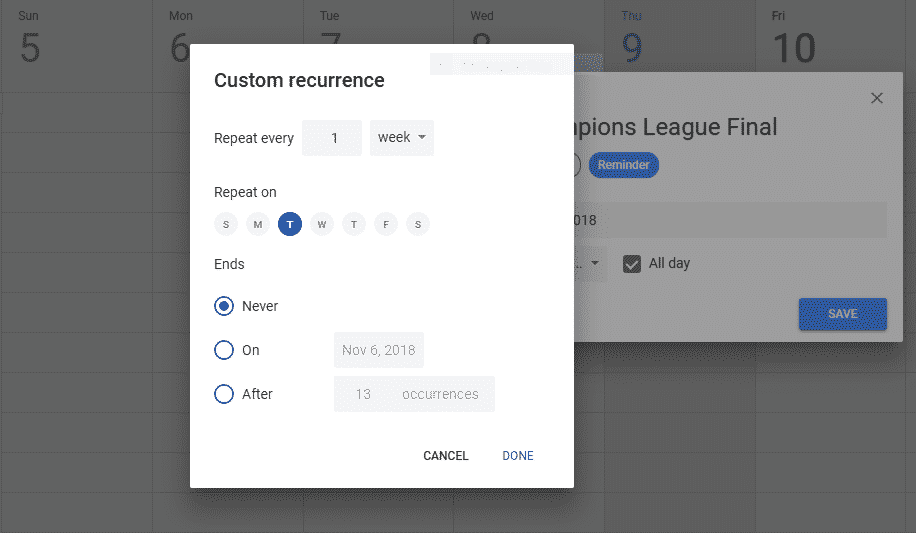Open the week frequency dropdown
The height and width of the screenshot is (533, 916).
tap(402, 138)
